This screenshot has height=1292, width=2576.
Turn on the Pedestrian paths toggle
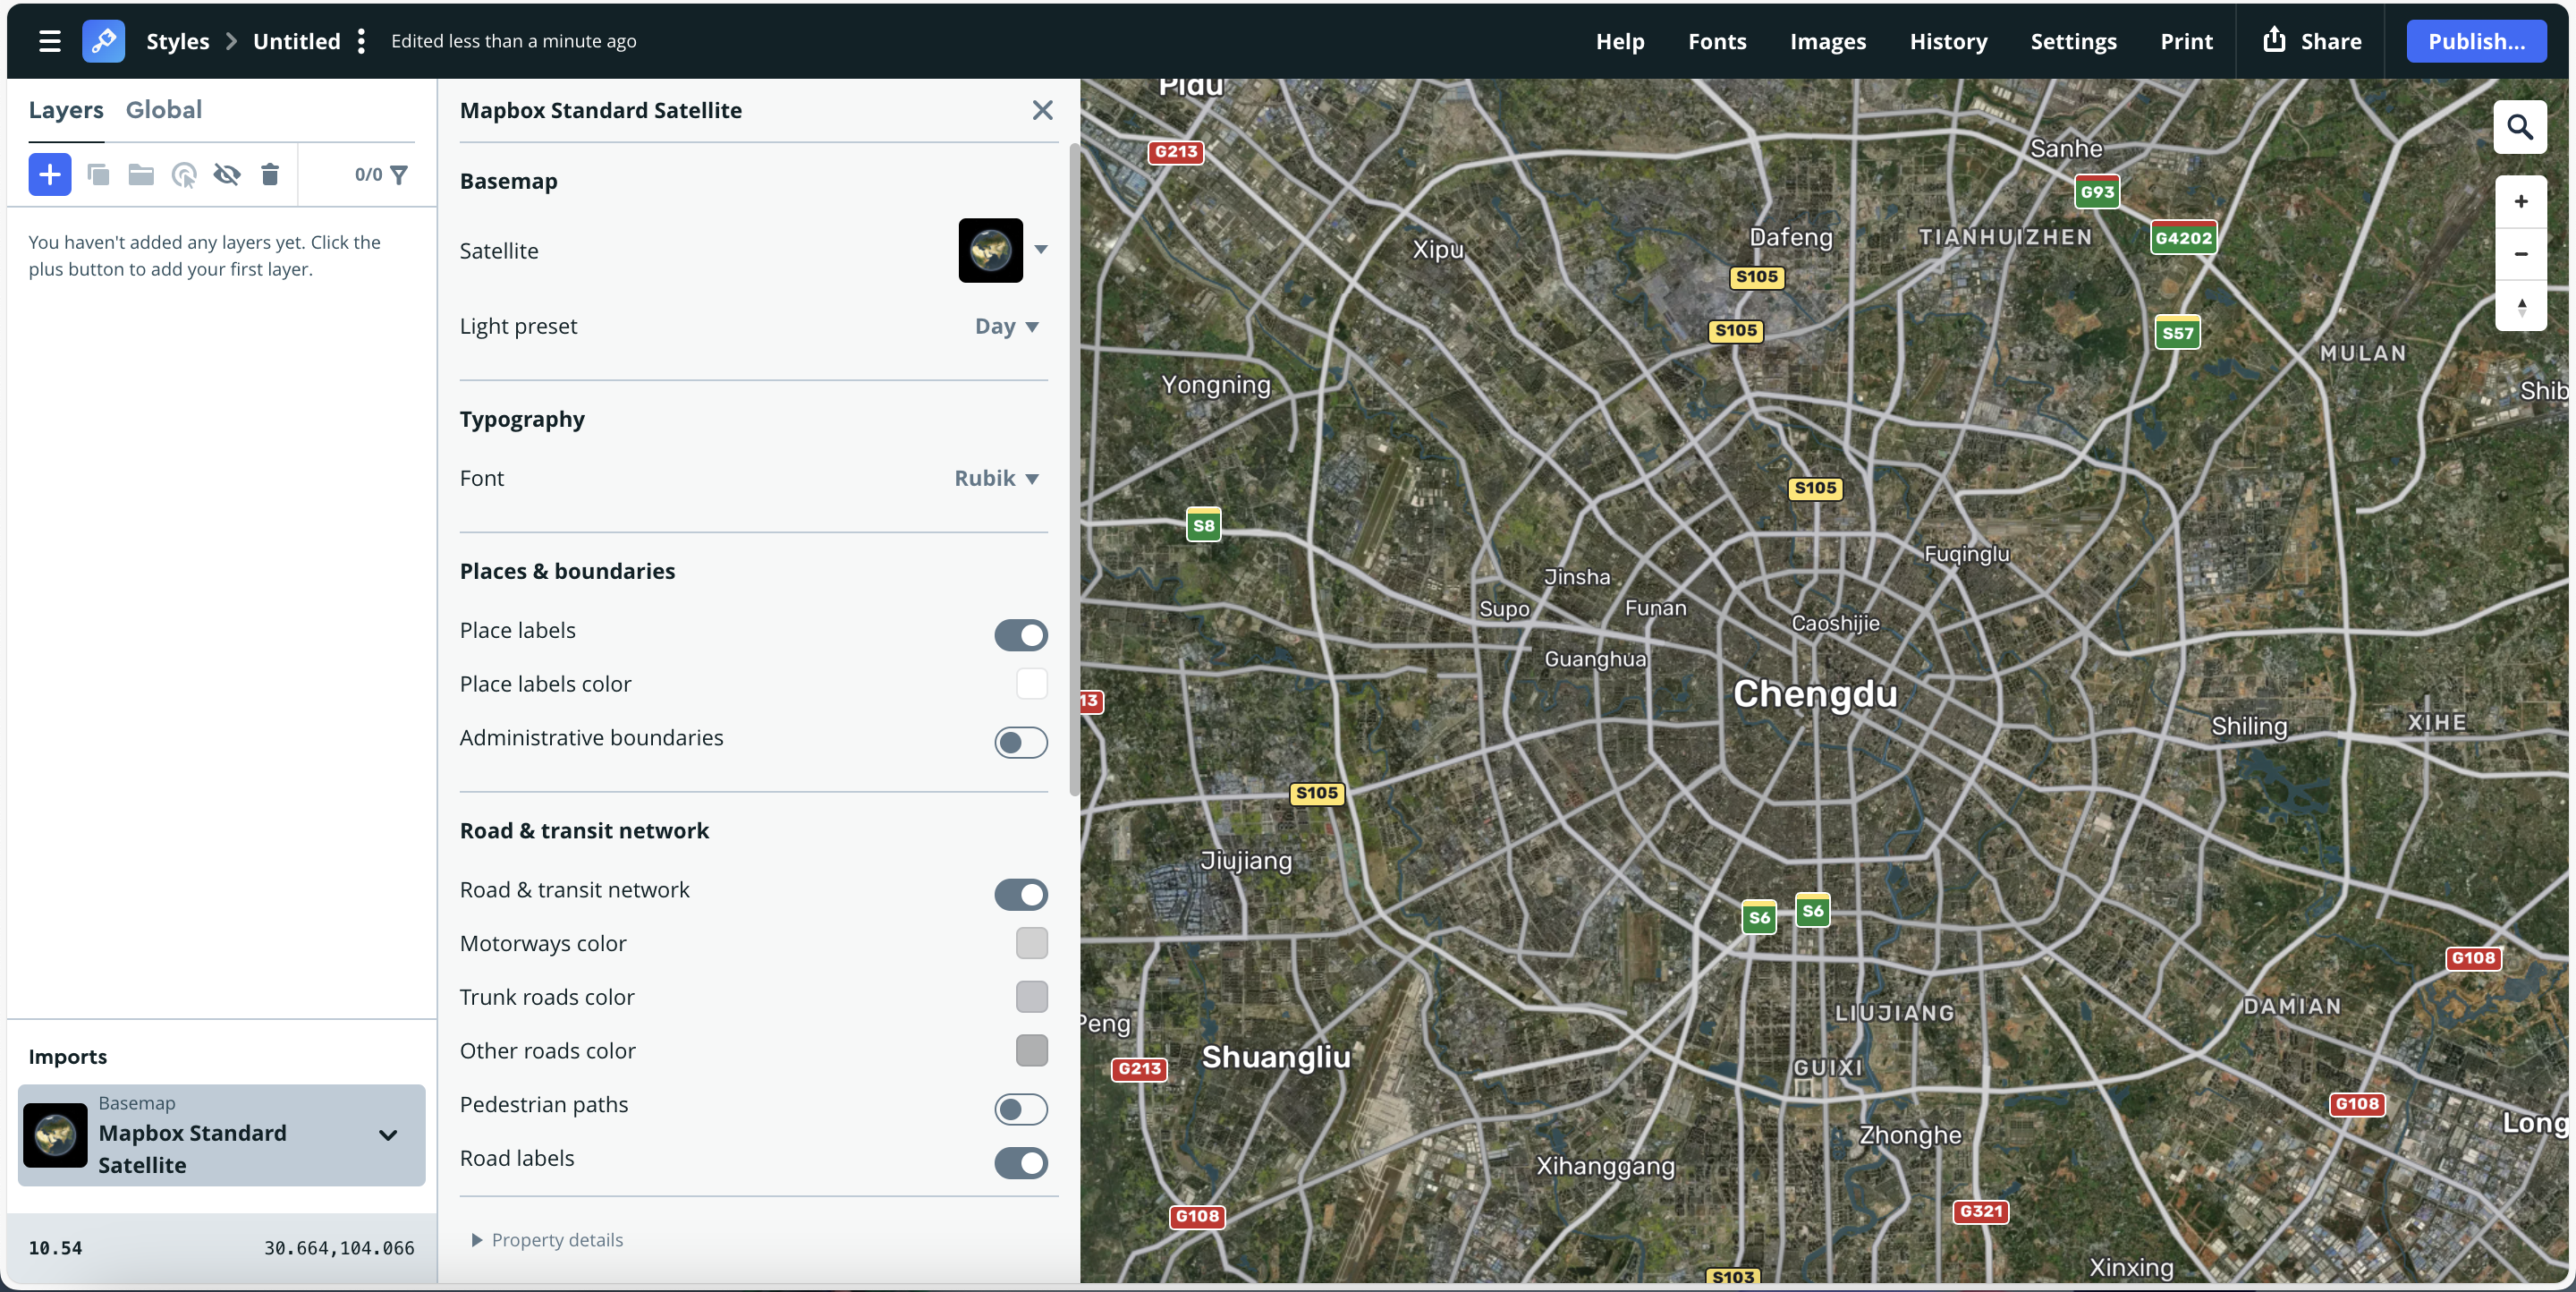click(x=1020, y=1109)
